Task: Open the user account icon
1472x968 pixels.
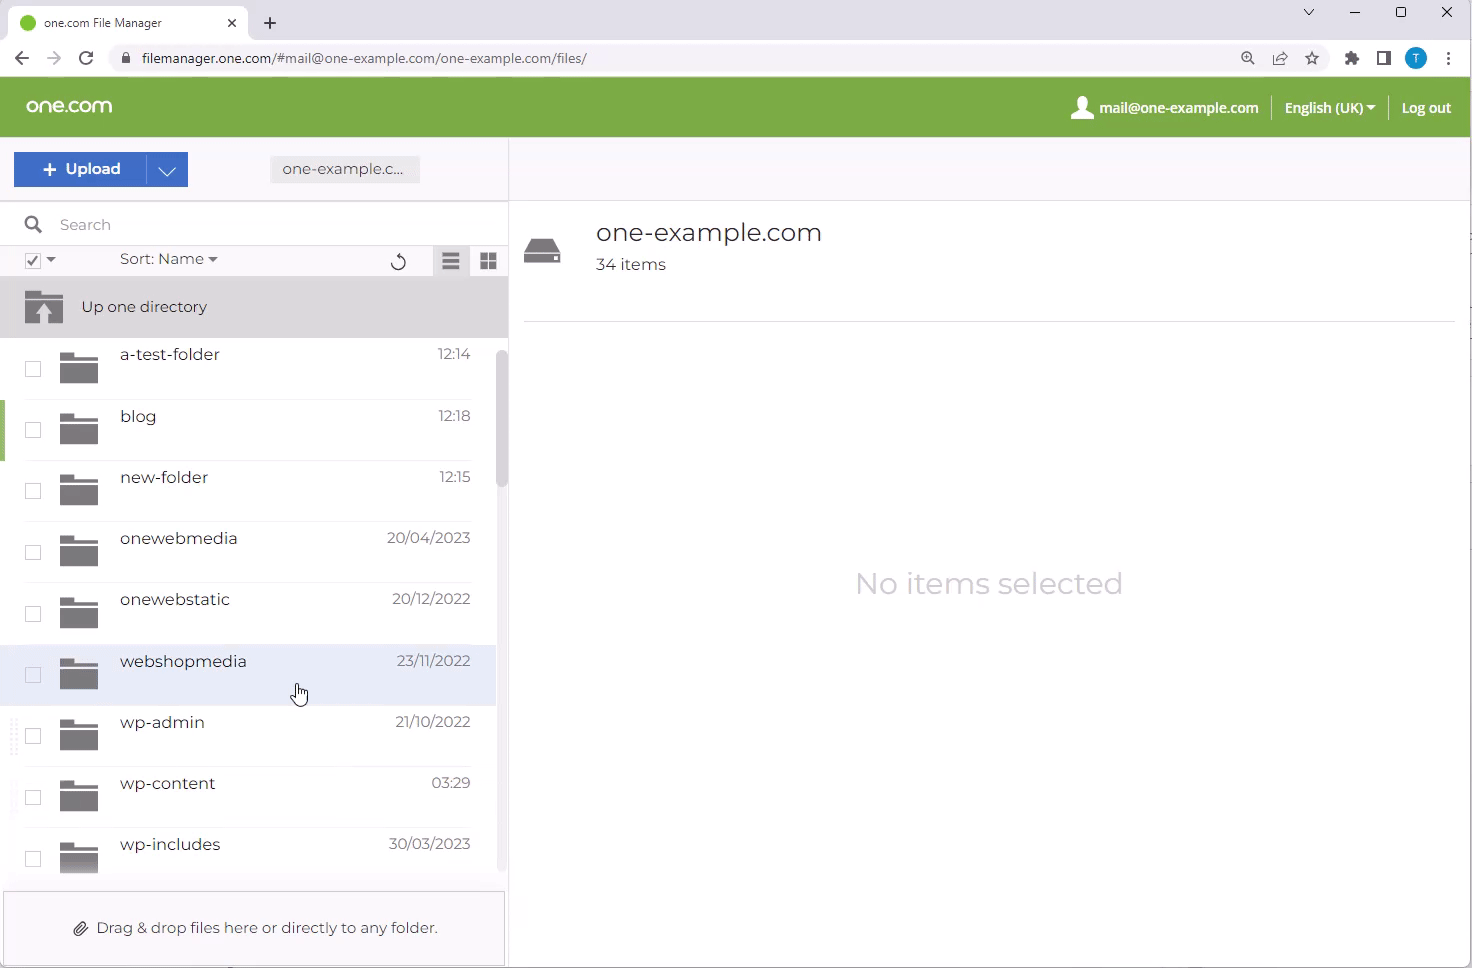Action: pyautogui.click(x=1081, y=107)
